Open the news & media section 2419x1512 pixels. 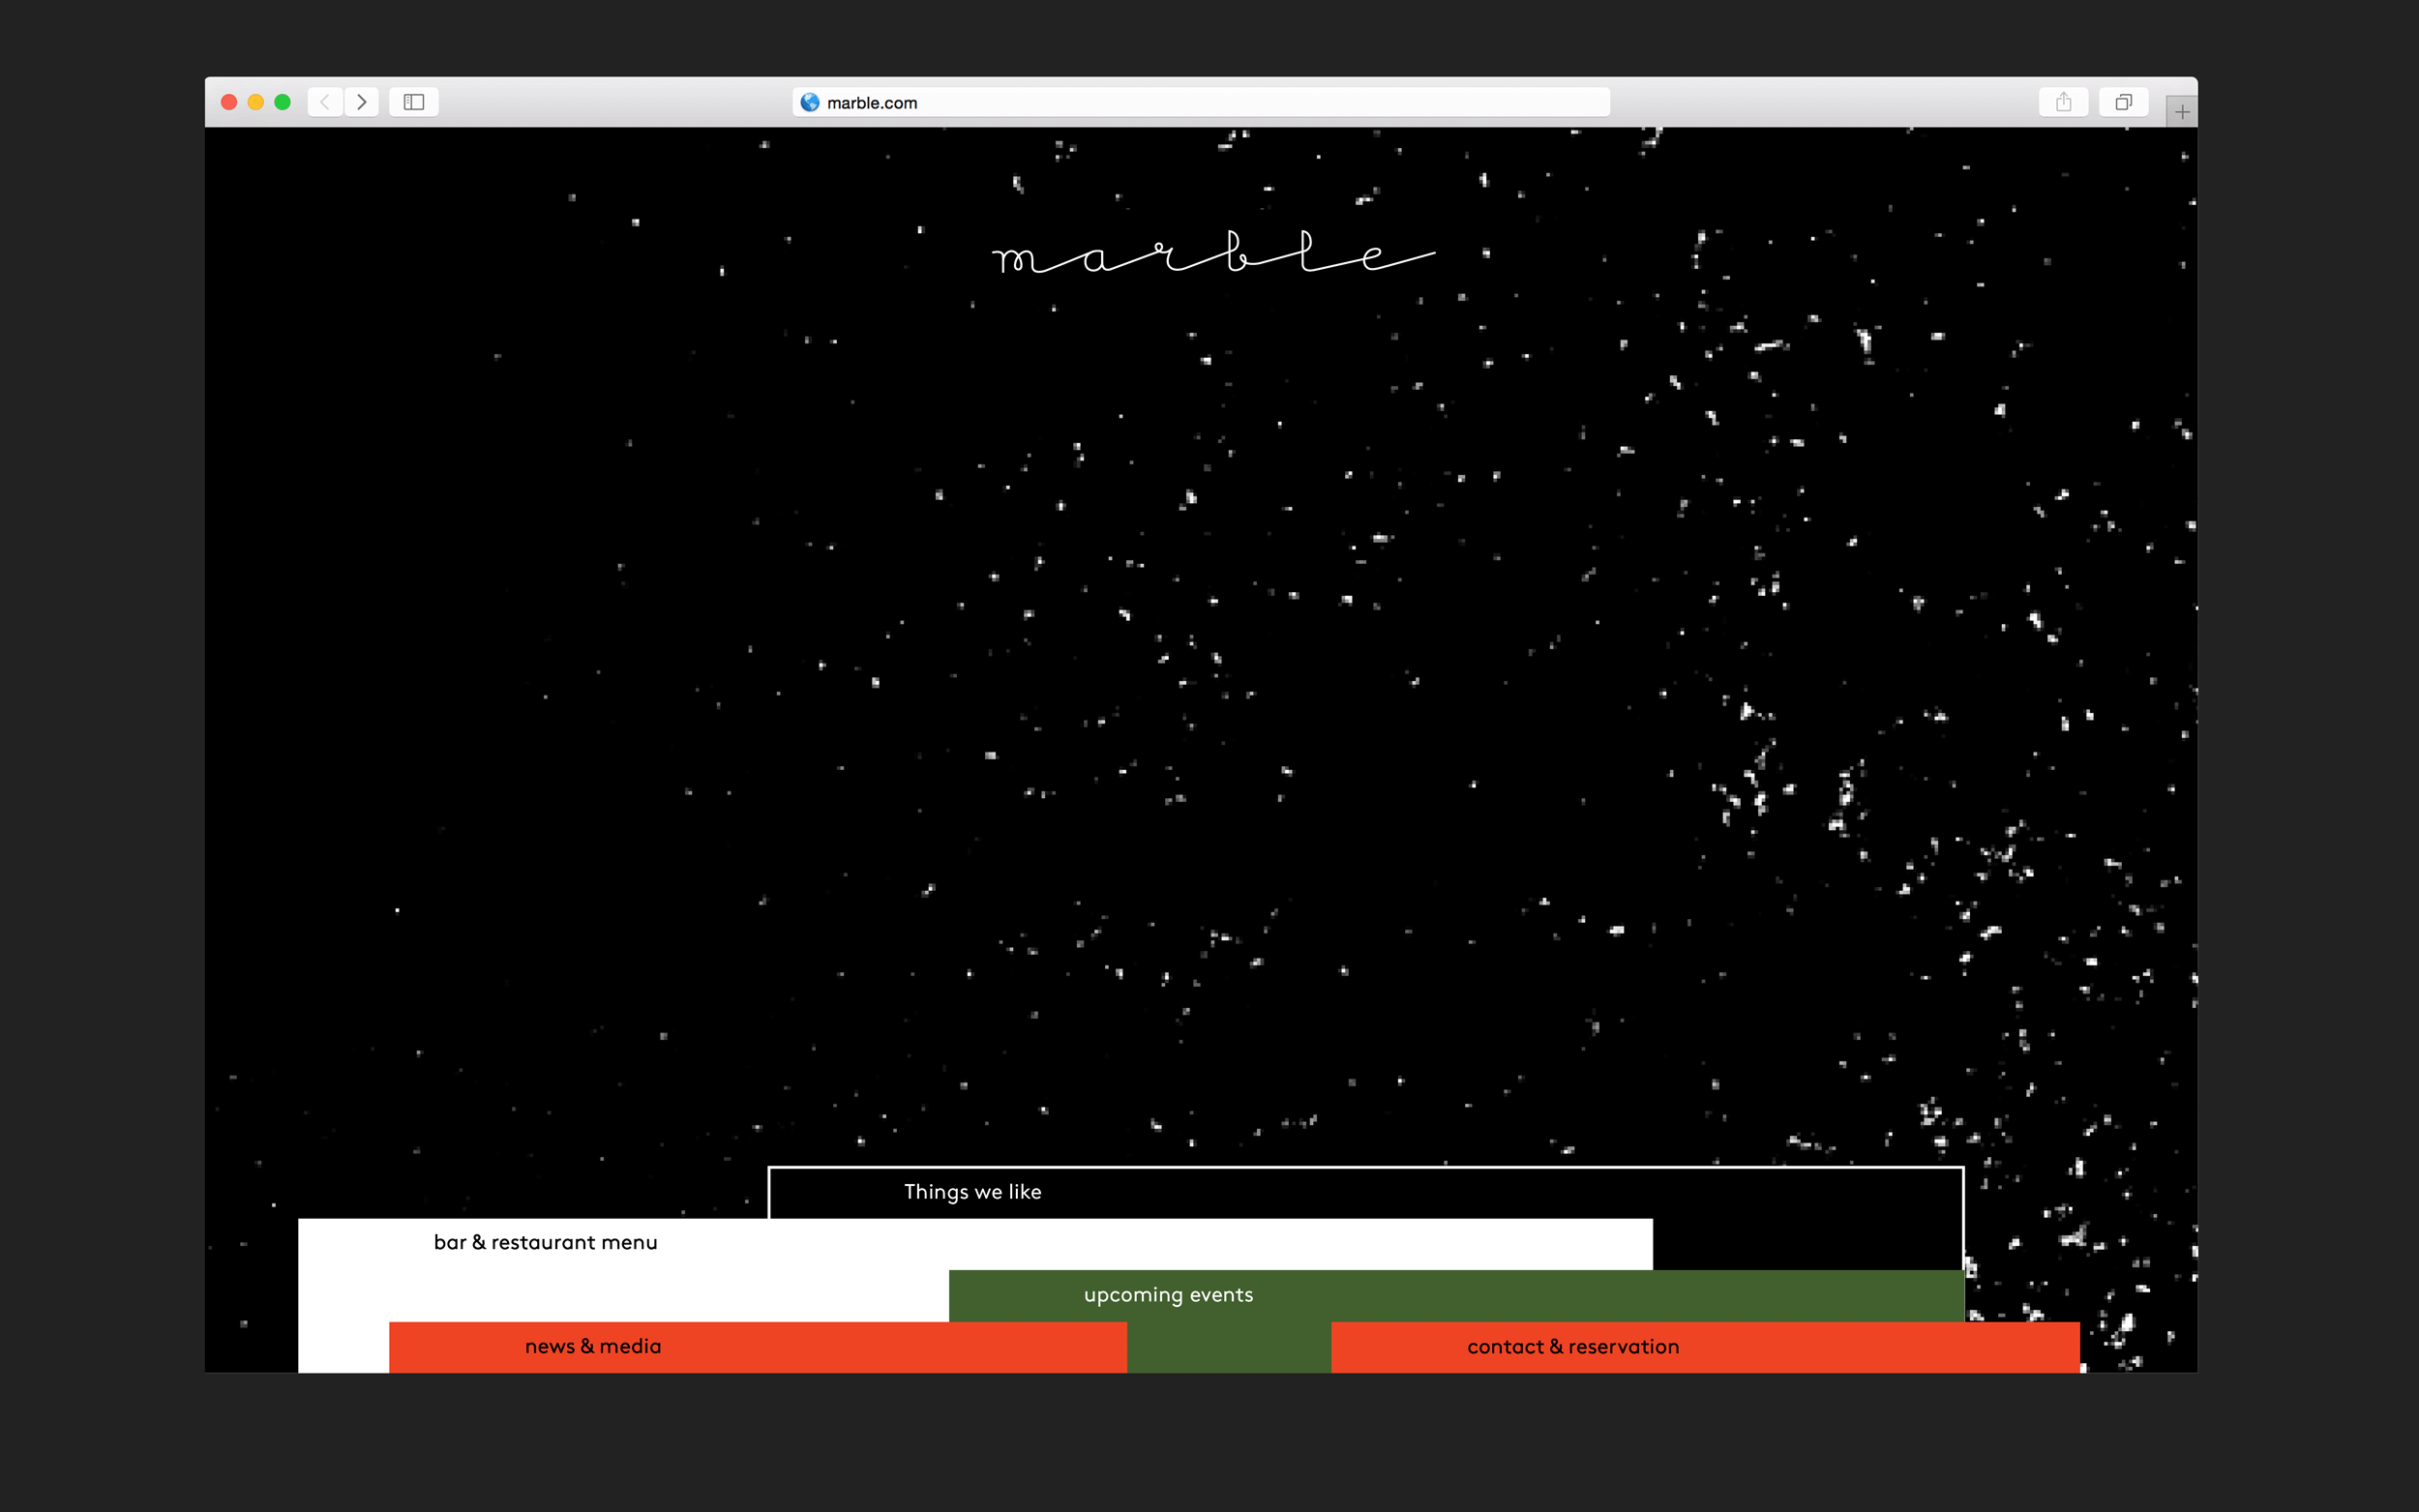593,1347
